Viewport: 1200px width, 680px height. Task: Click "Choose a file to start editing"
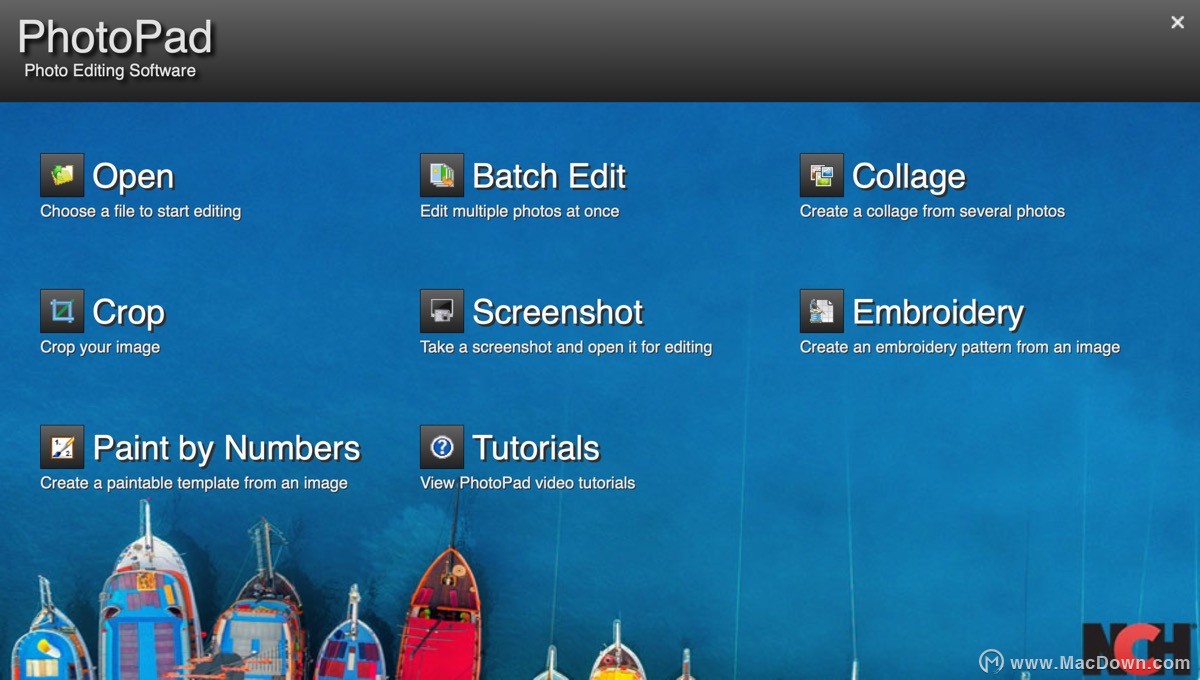(x=140, y=211)
